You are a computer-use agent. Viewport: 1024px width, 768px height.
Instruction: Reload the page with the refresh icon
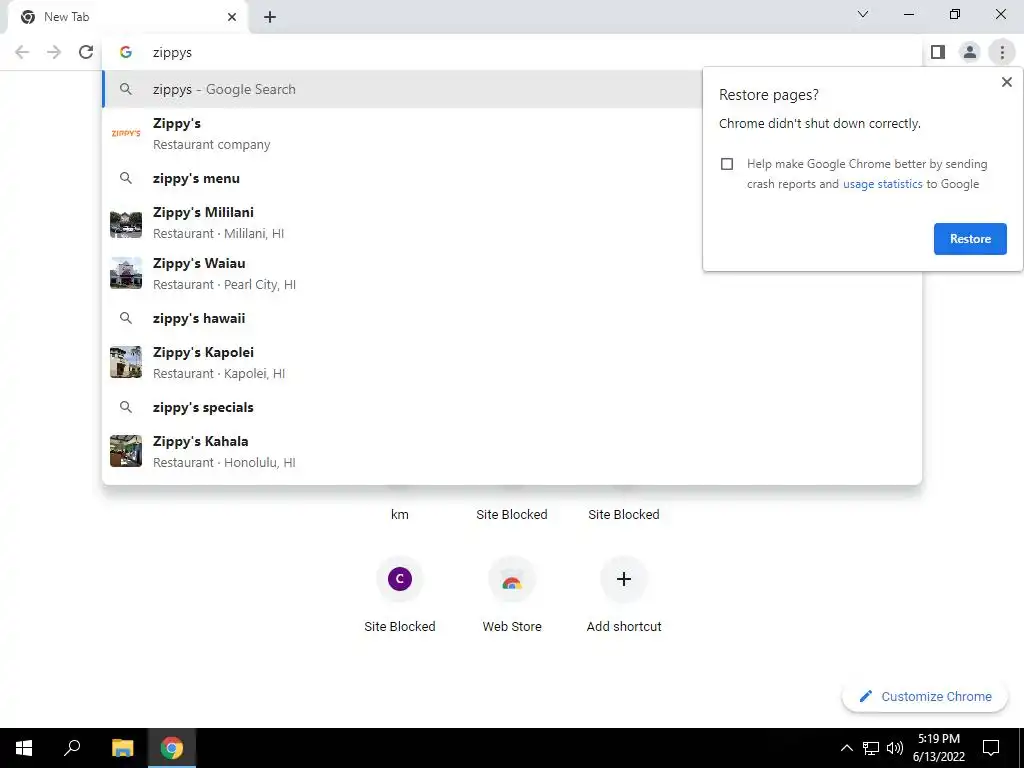point(86,52)
